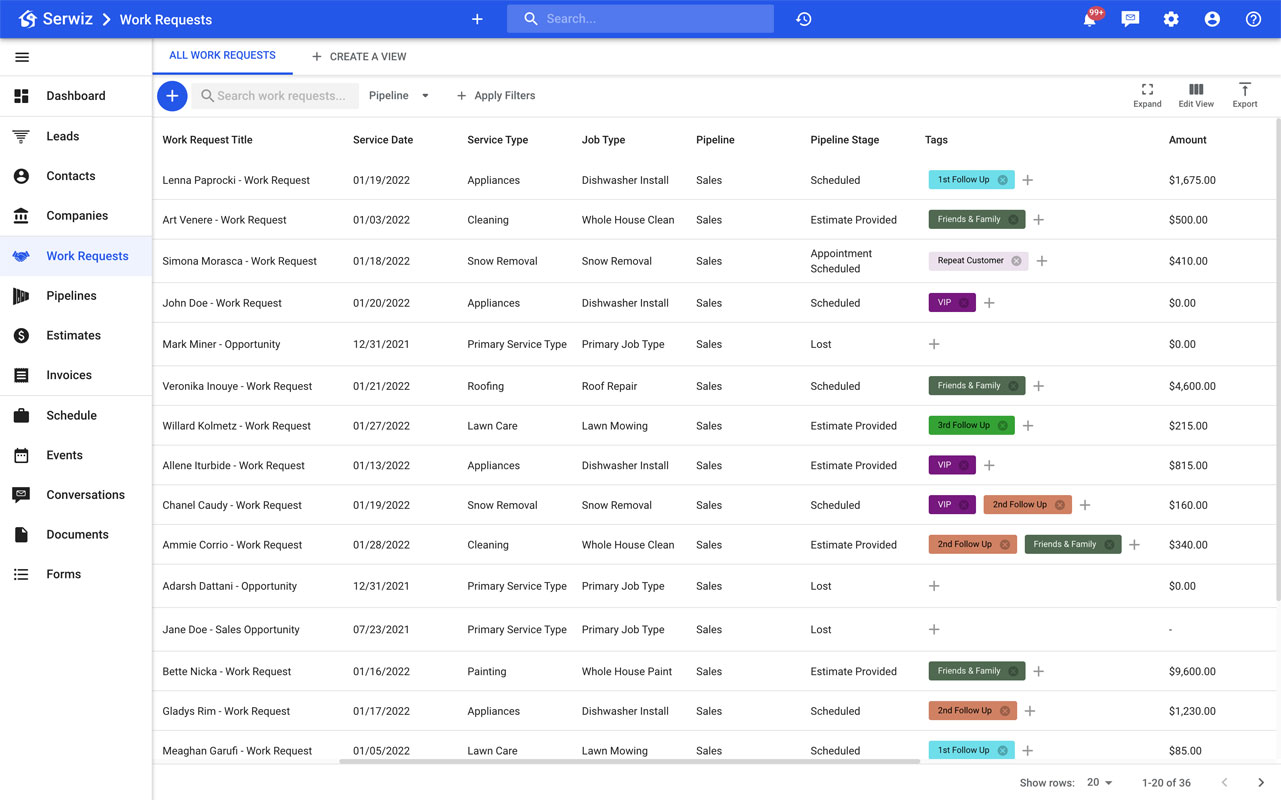
Task: Click the blue add work request button
Action: (172, 96)
